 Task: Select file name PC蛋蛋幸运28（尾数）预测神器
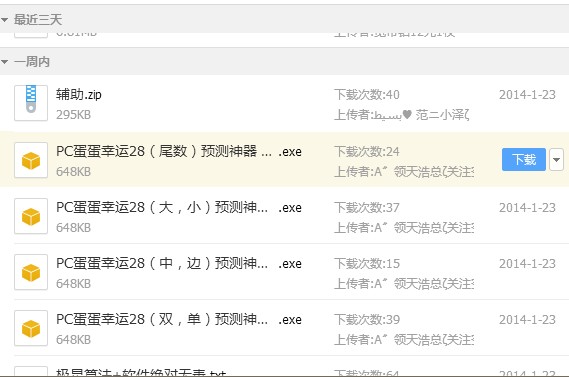(x=179, y=151)
